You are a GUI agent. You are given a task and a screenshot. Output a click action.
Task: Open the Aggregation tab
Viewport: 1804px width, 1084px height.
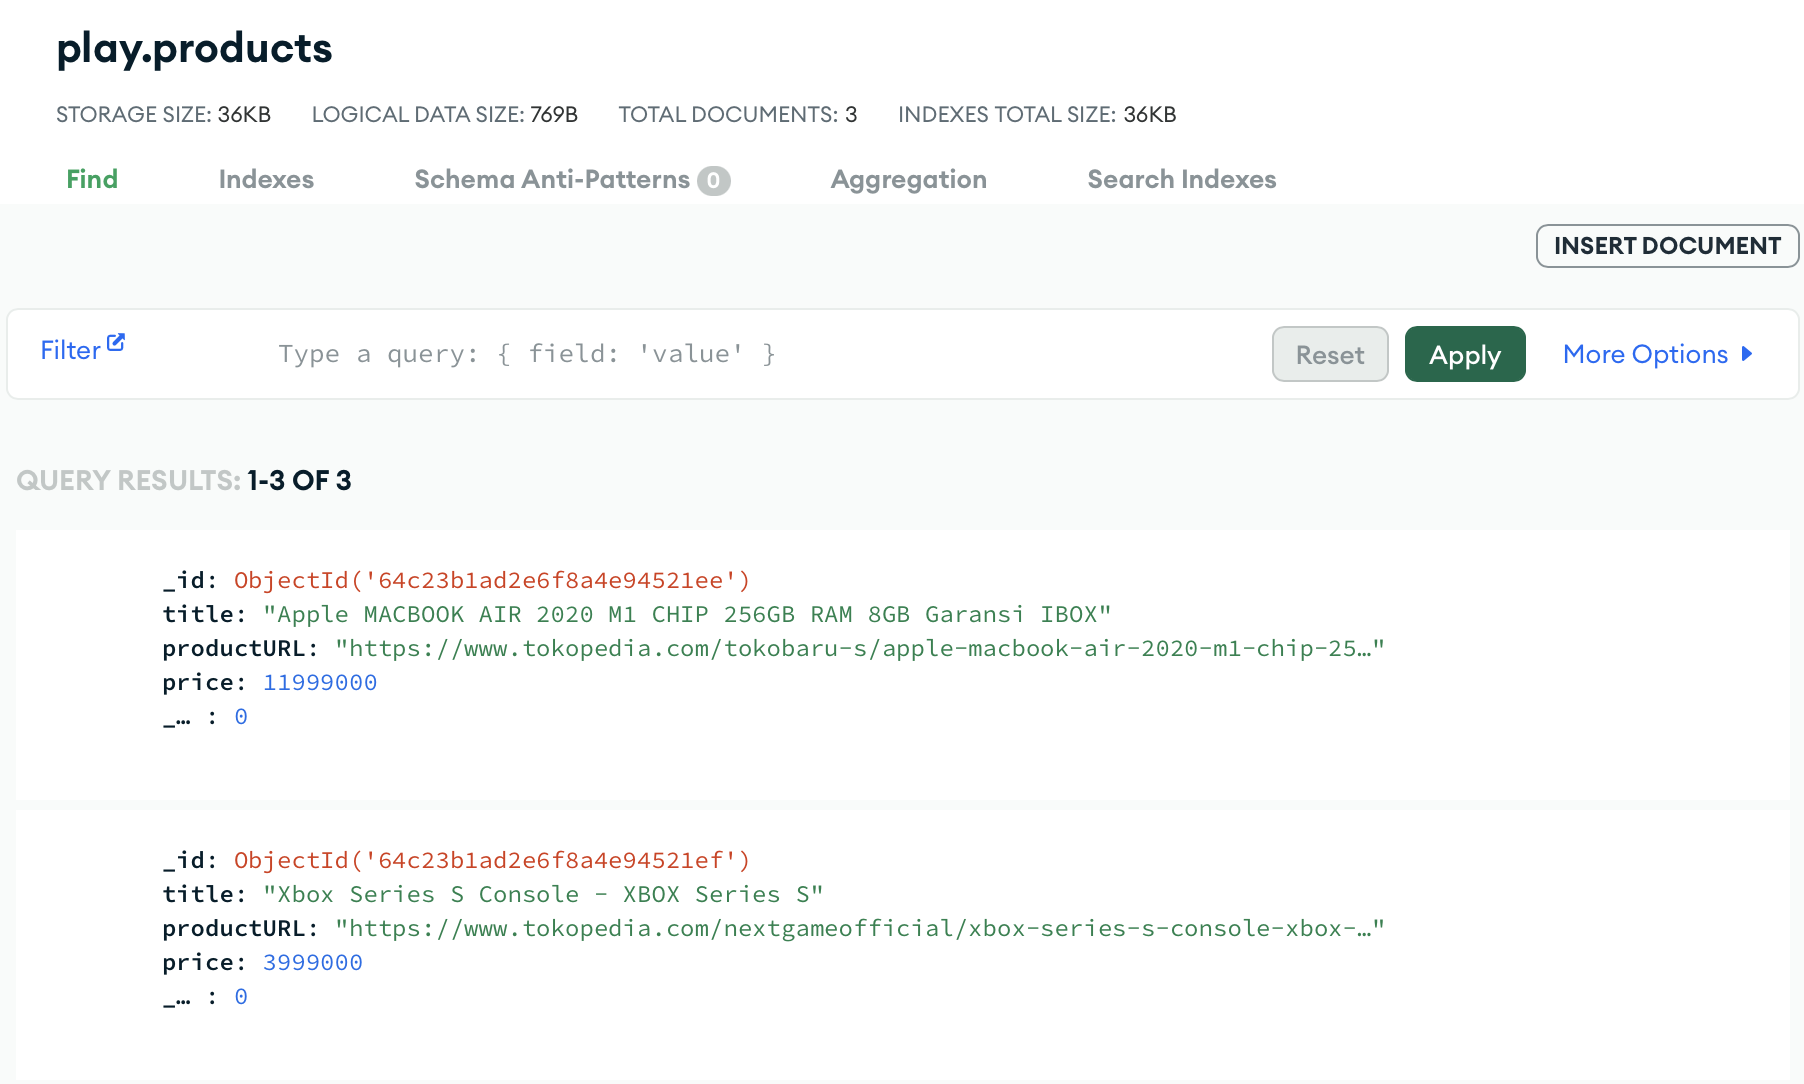point(908,179)
